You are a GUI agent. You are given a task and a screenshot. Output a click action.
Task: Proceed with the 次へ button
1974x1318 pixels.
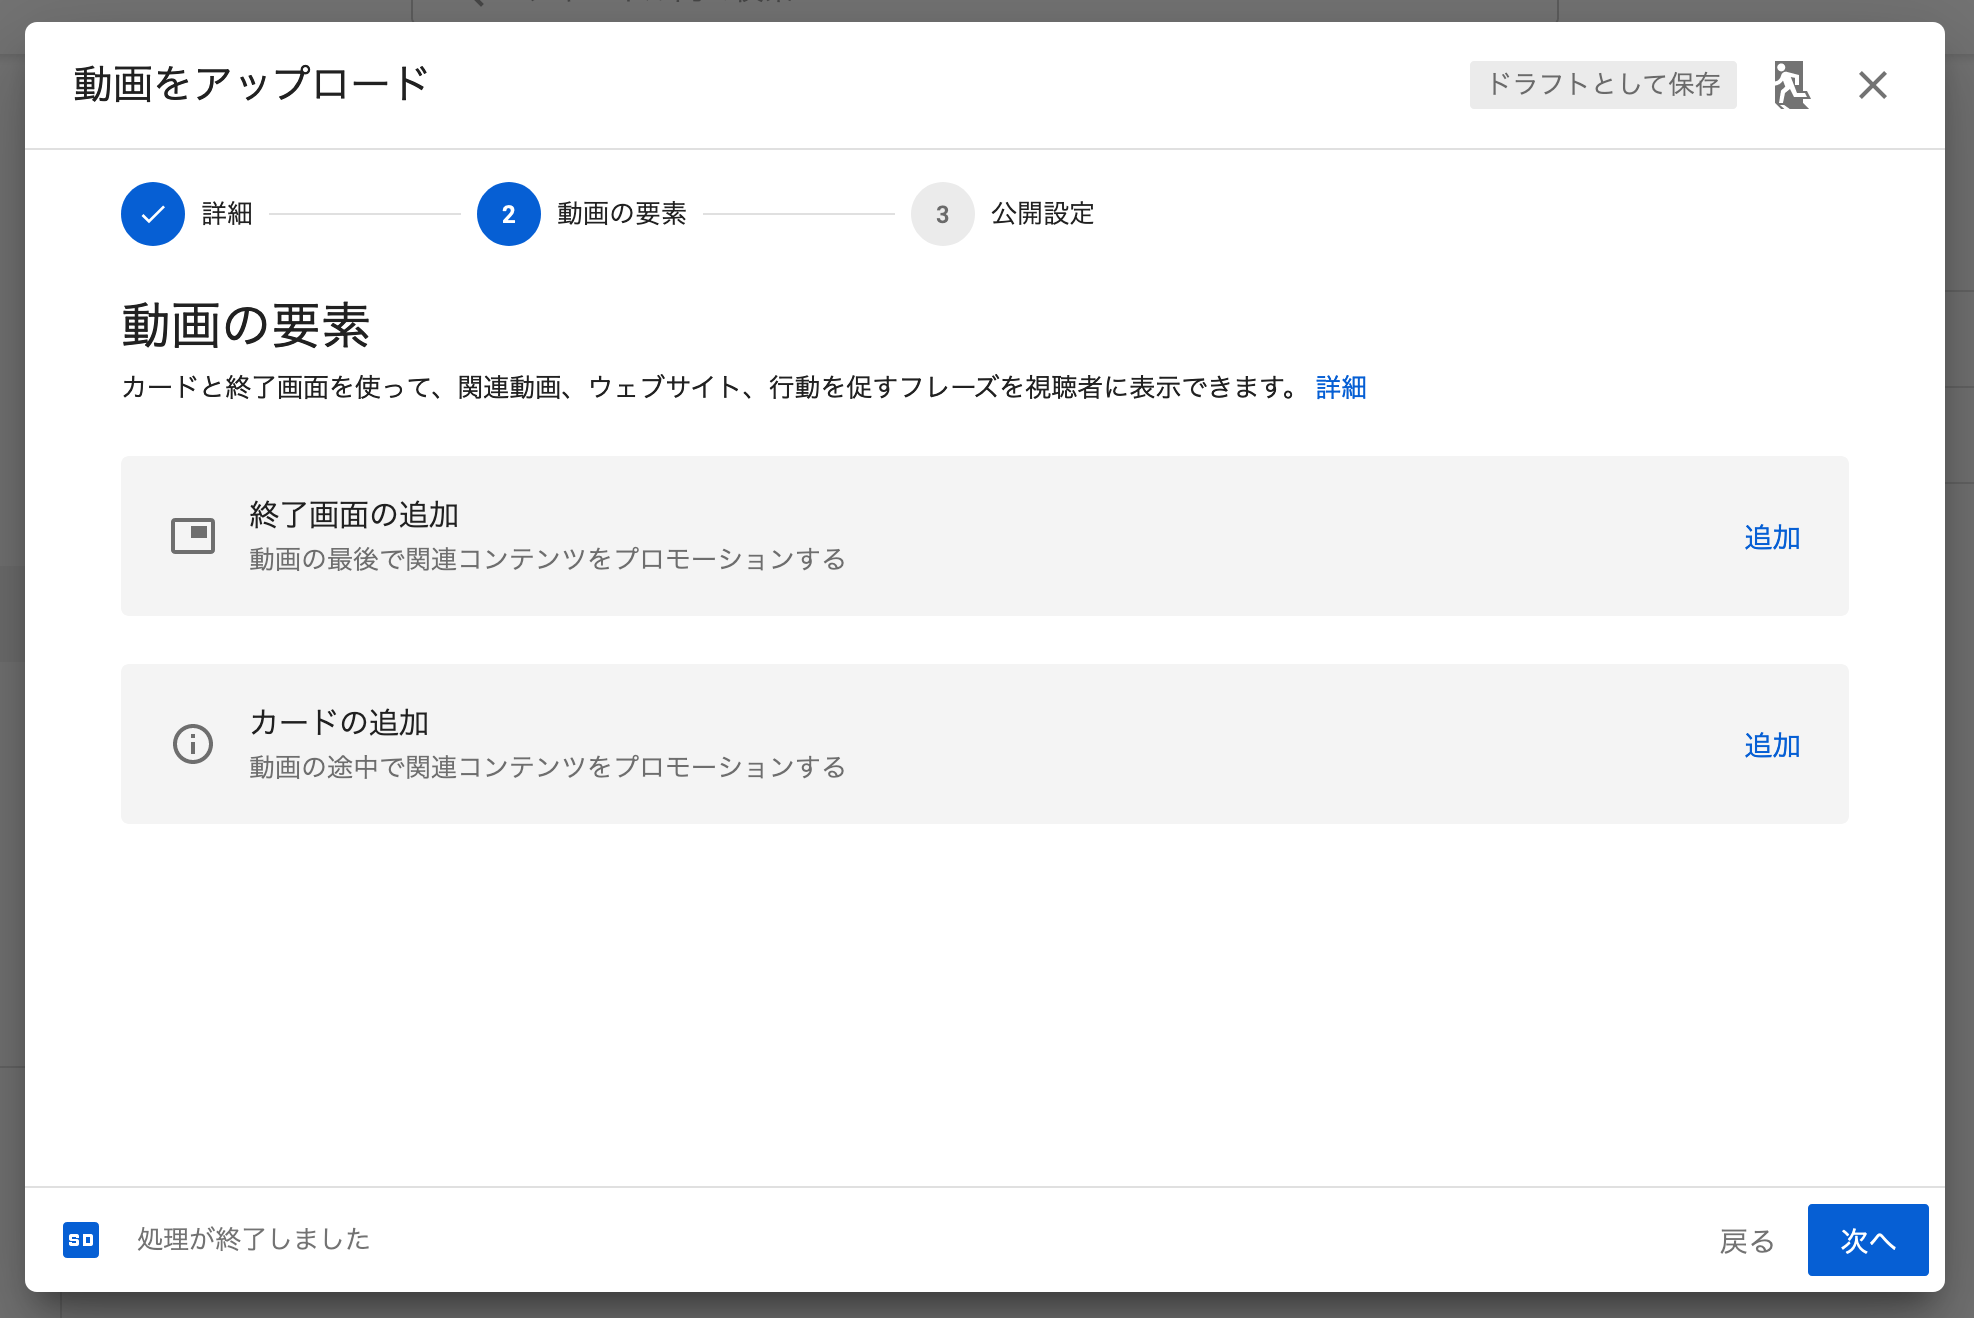point(1867,1240)
